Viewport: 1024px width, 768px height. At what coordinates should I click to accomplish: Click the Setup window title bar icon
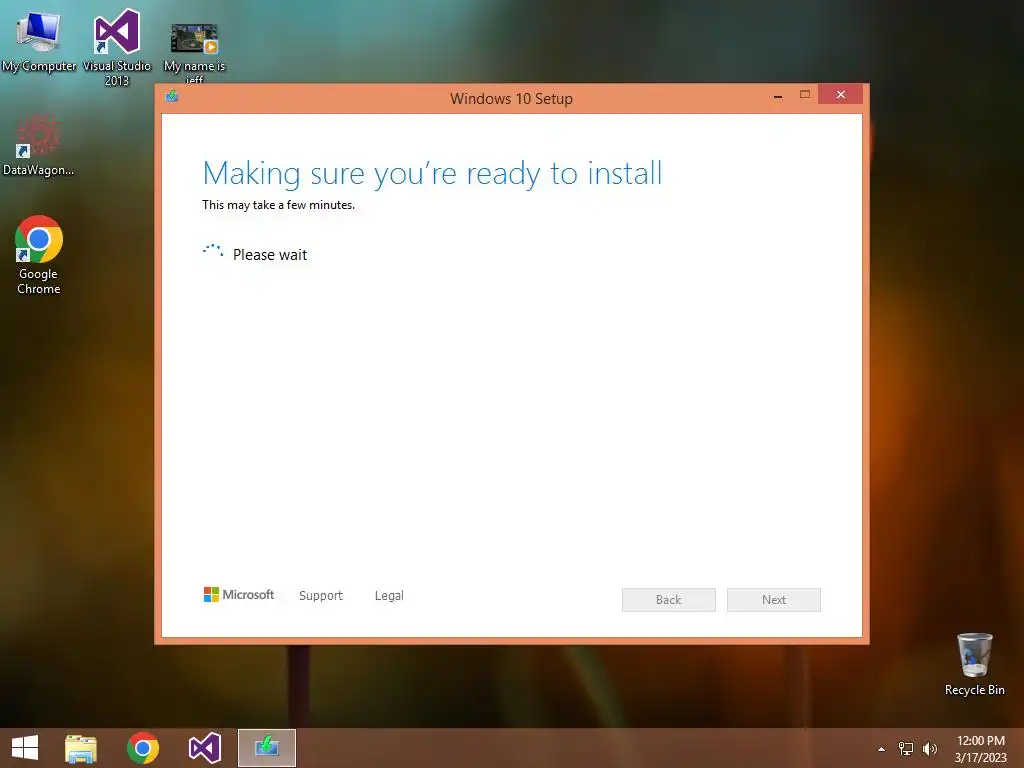[172, 97]
